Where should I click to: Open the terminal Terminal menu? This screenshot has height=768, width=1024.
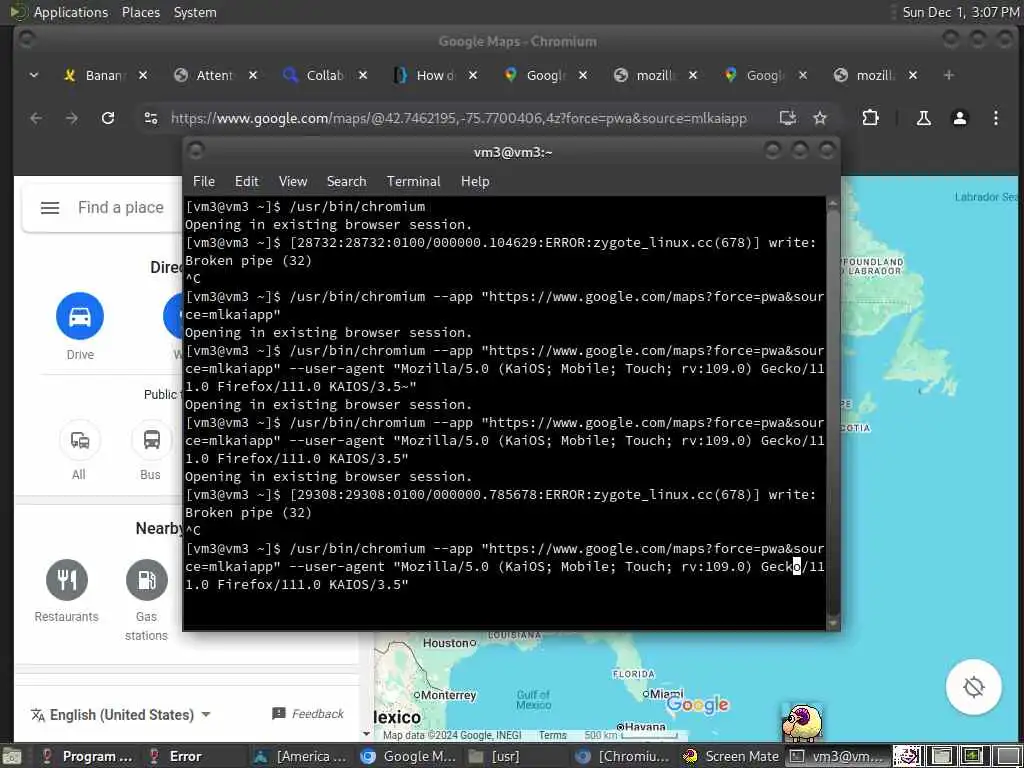pyautogui.click(x=413, y=182)
